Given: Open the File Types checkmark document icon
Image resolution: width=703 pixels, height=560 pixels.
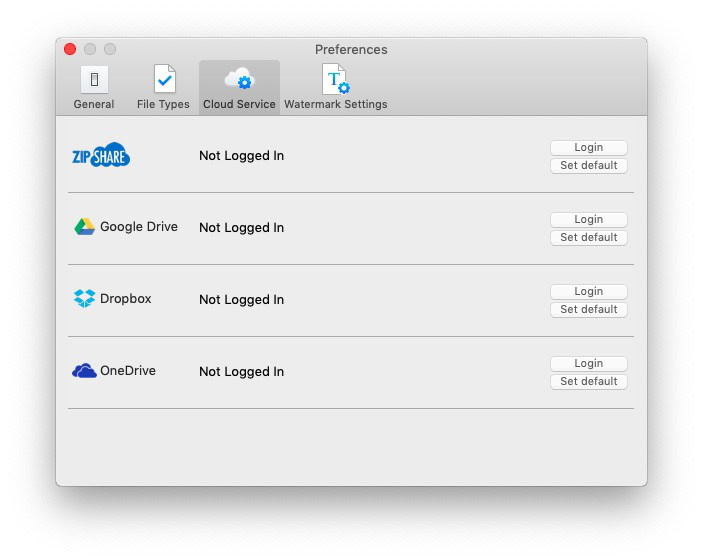Looking at the screenshot, I should (165, 79).
